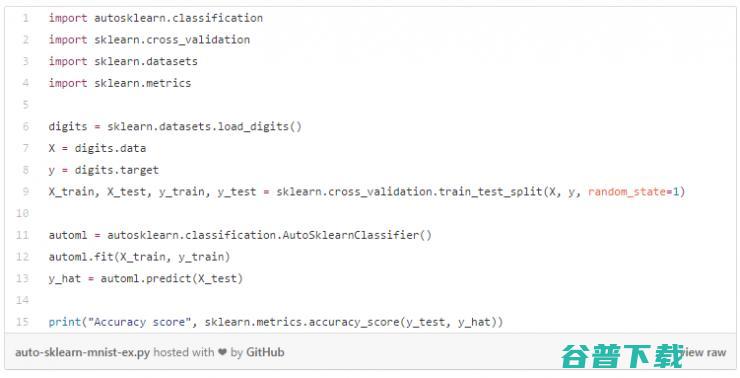Click the automl.fit(X_train, y_train) line
Screen dimensions: 740x378
139,257
